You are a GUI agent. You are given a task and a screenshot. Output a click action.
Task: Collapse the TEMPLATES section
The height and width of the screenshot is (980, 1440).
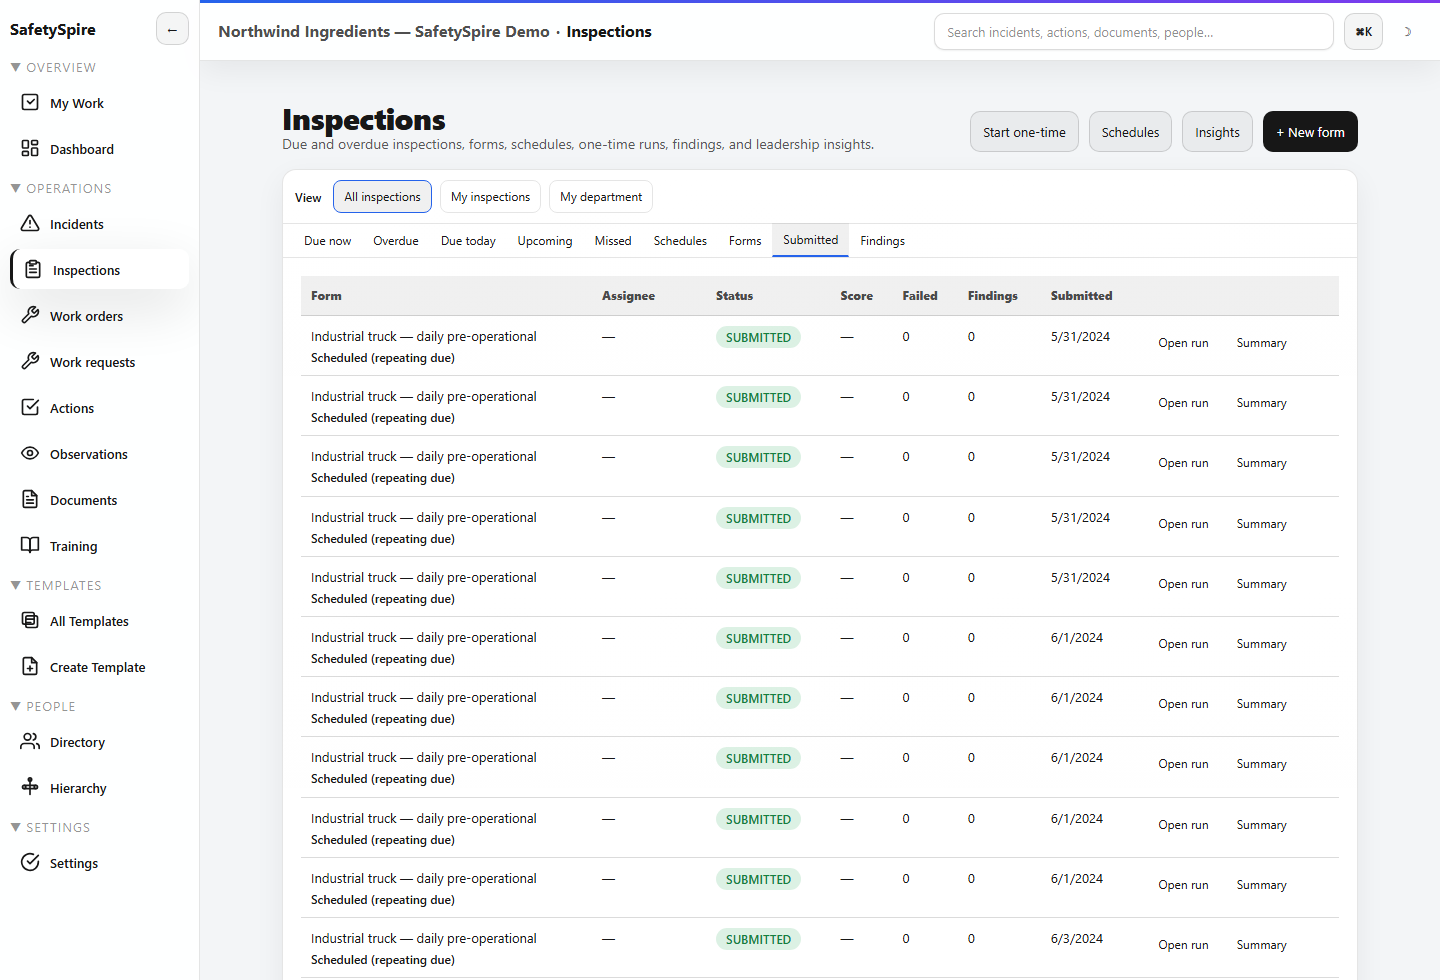(55, 585)
